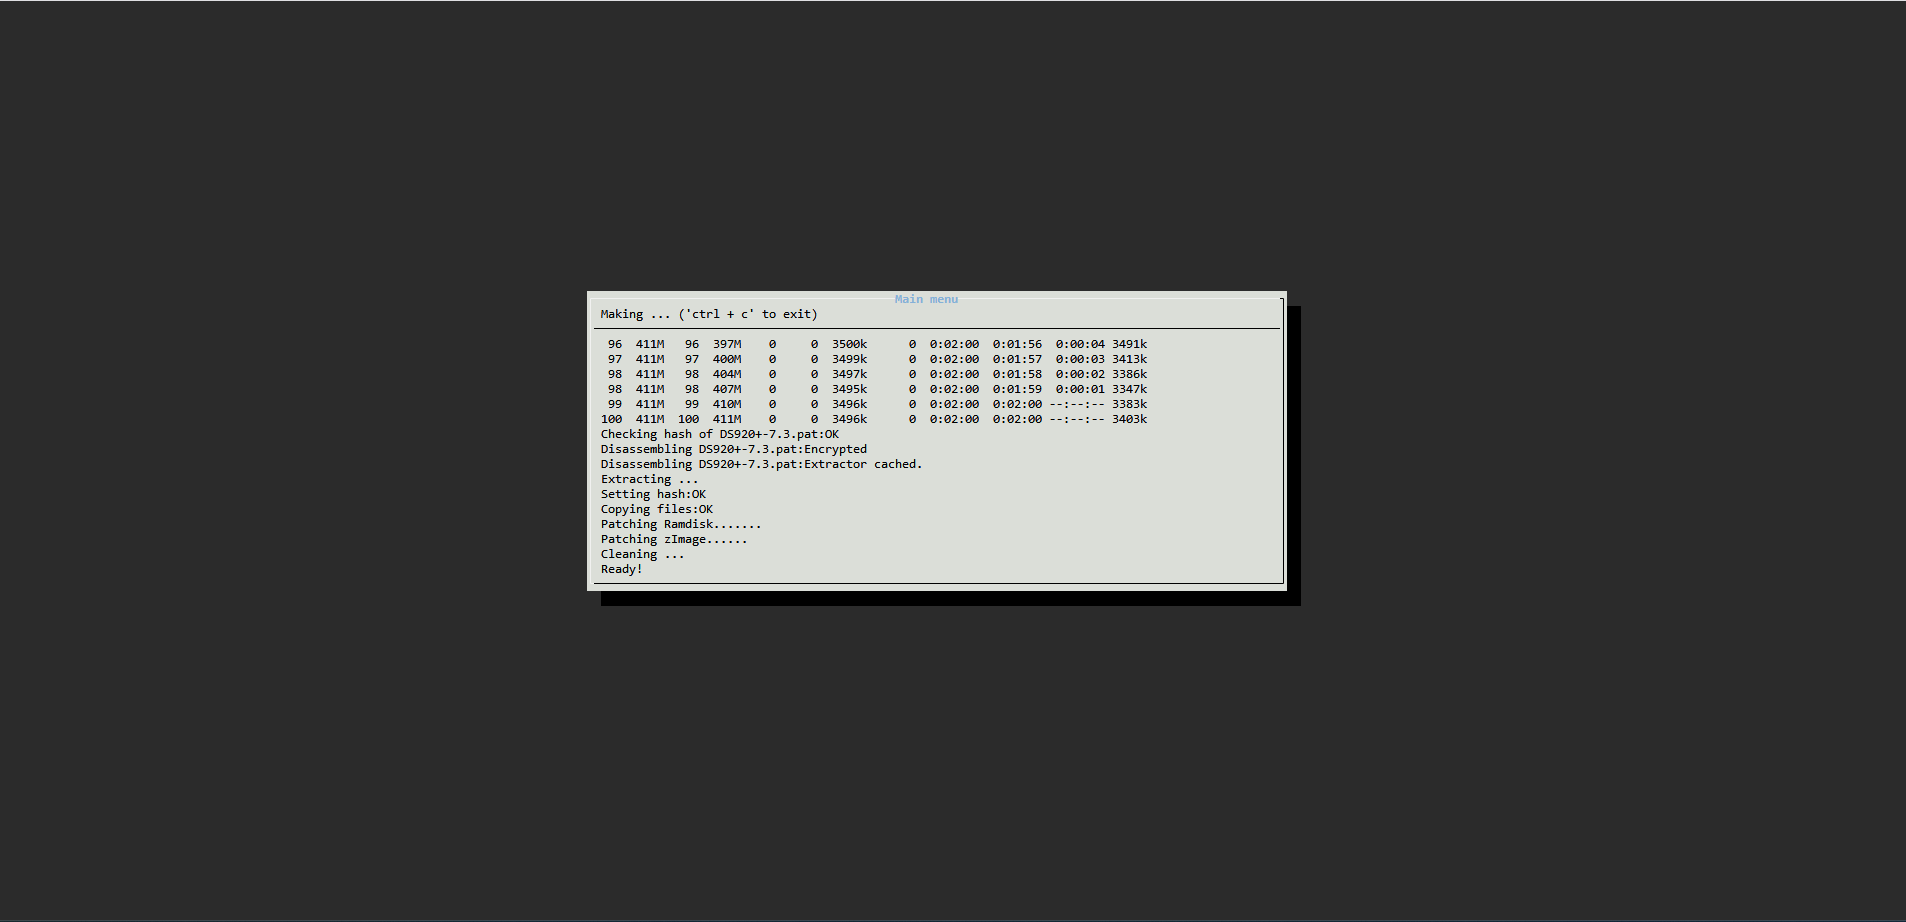Click the 3491k speed value in first row
The height and width of the screenshot is (922, 1906).
click(1129, 344)
